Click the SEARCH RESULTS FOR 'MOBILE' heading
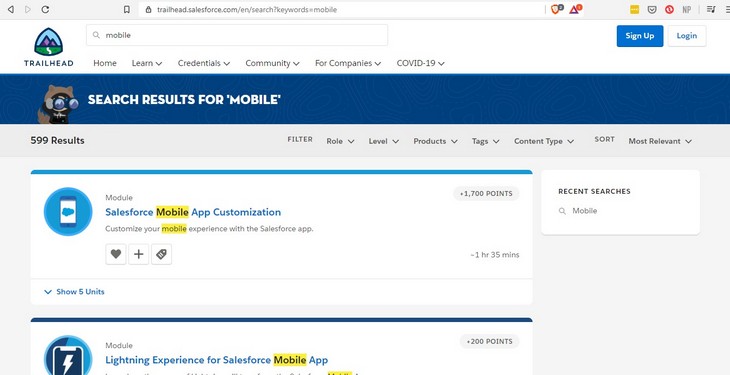730x375 pixels. tap(184, 99)
